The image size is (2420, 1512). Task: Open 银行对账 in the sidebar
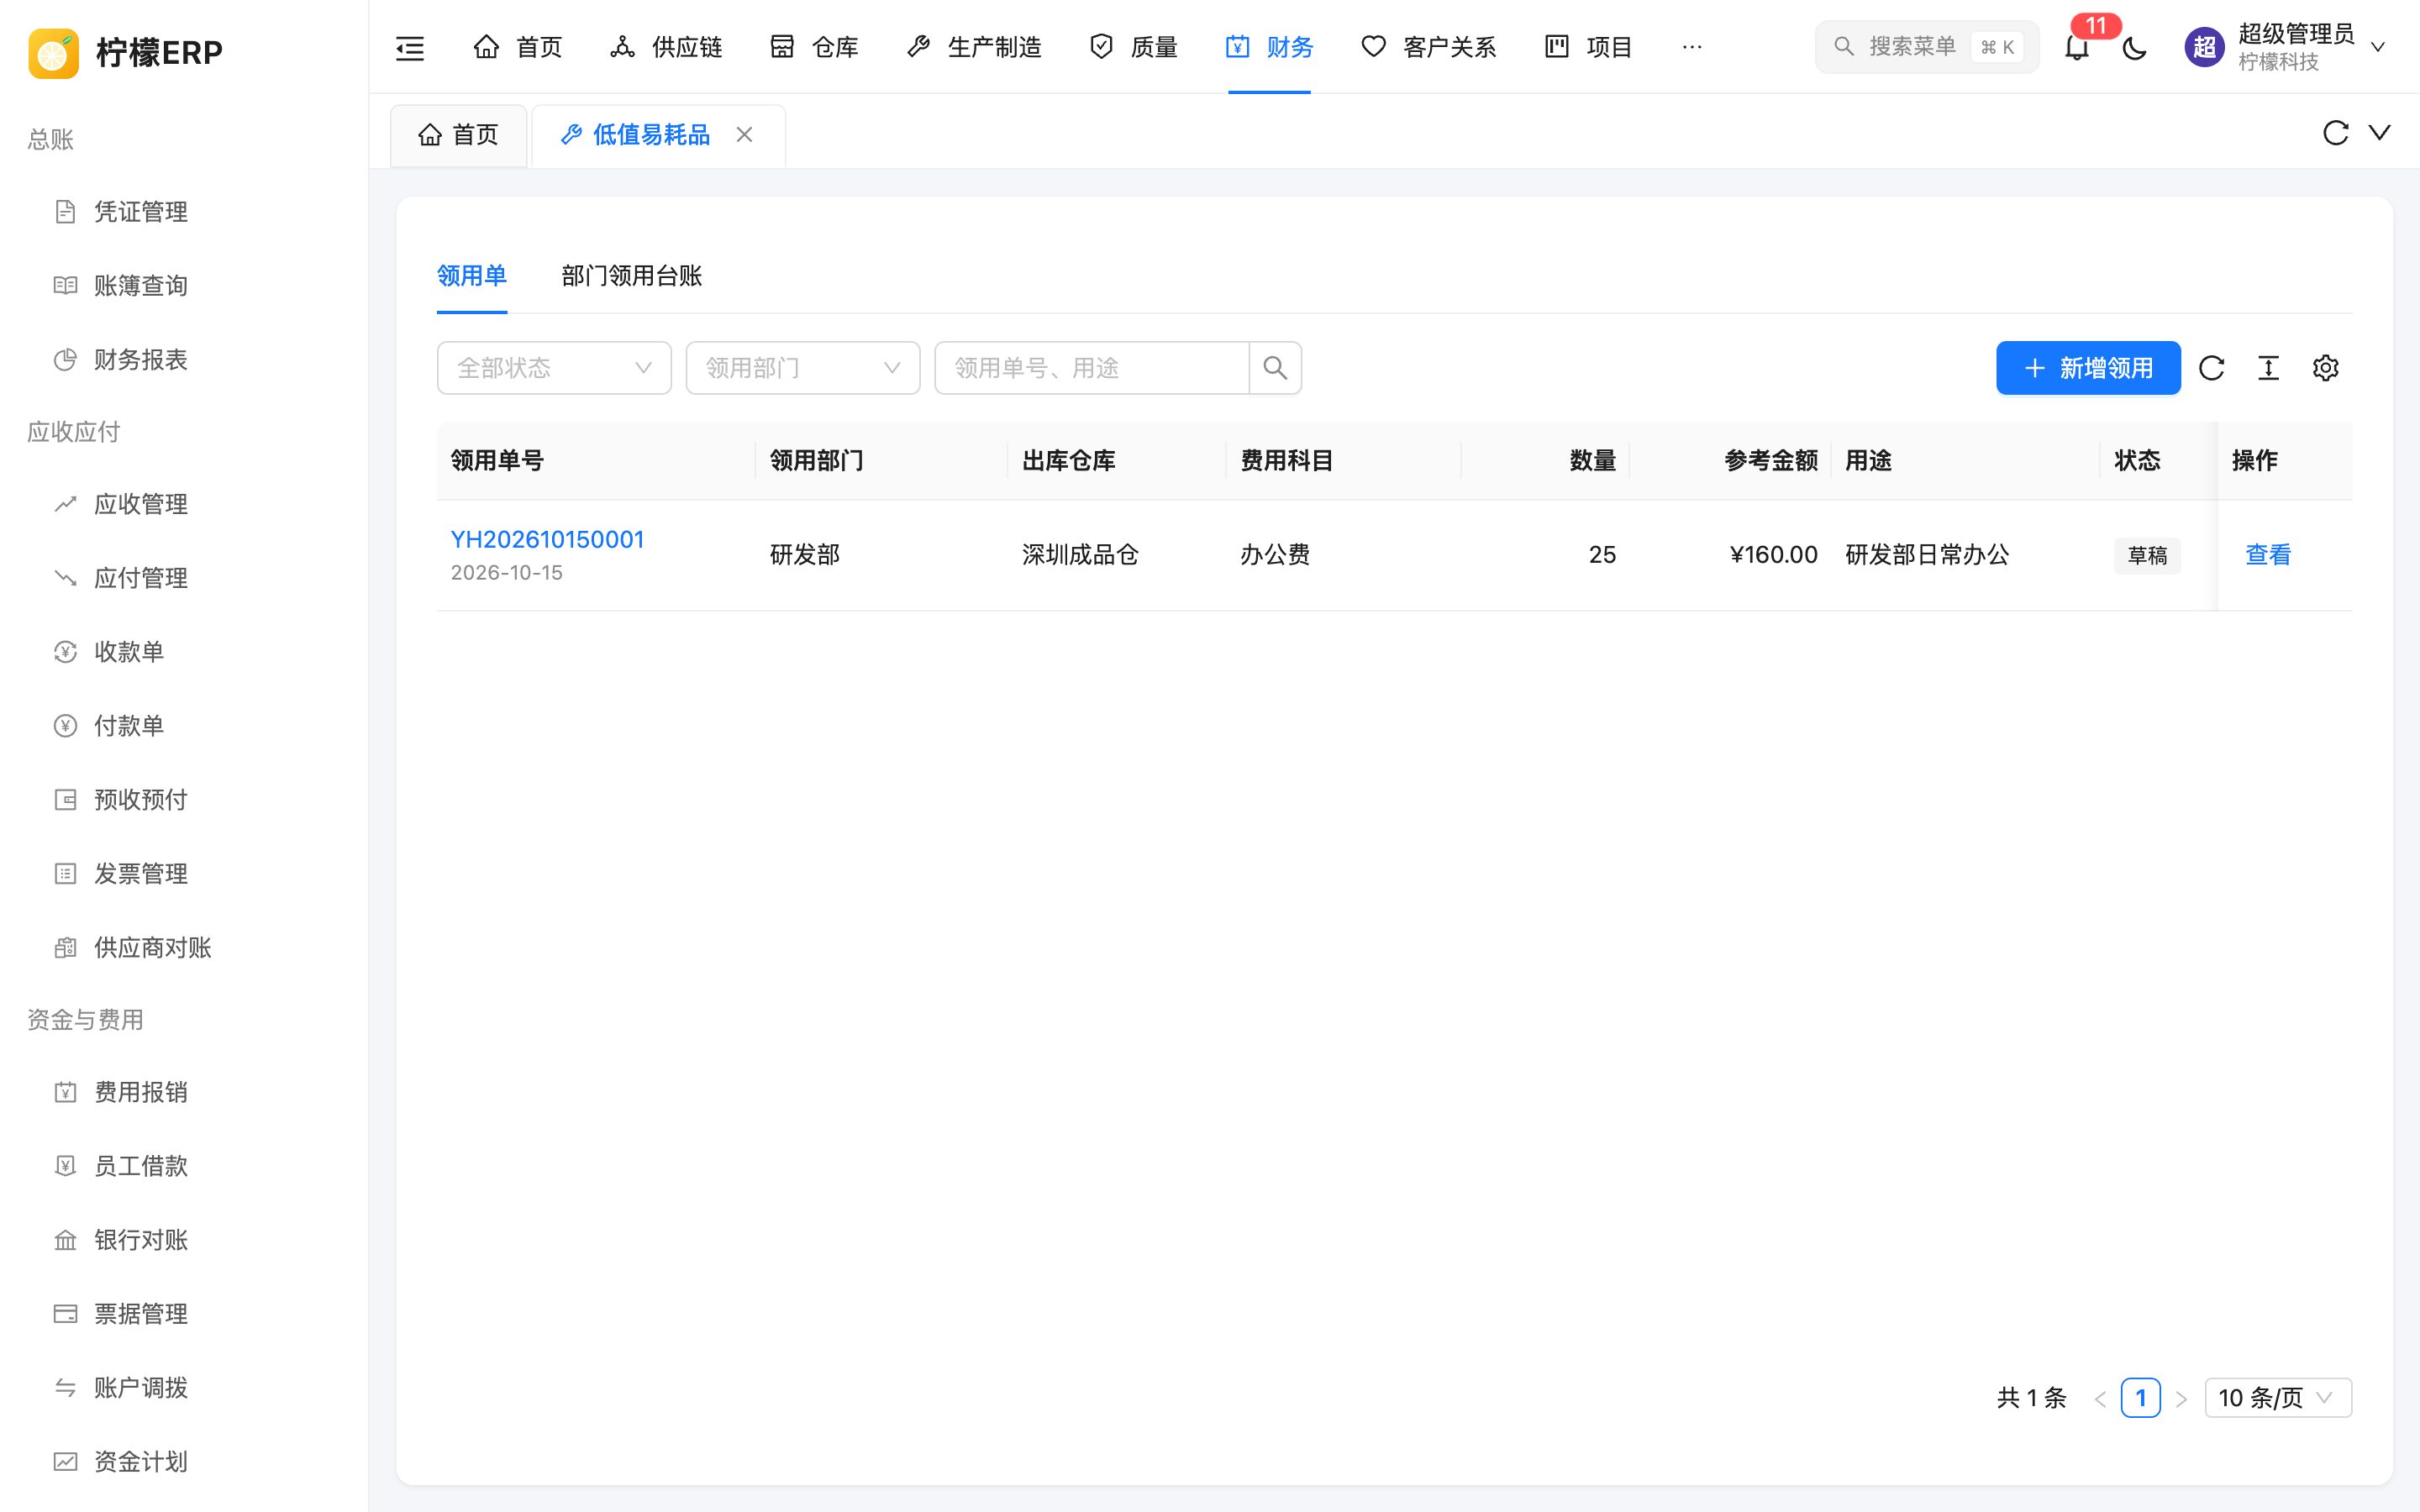(x=184, y=1240)
